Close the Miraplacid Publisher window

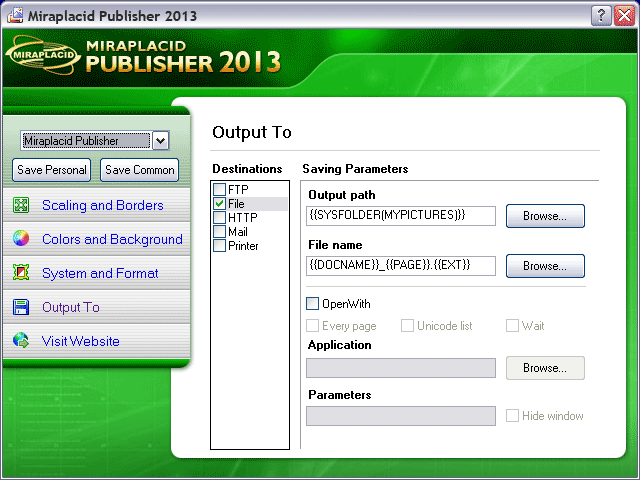(624, 16)
